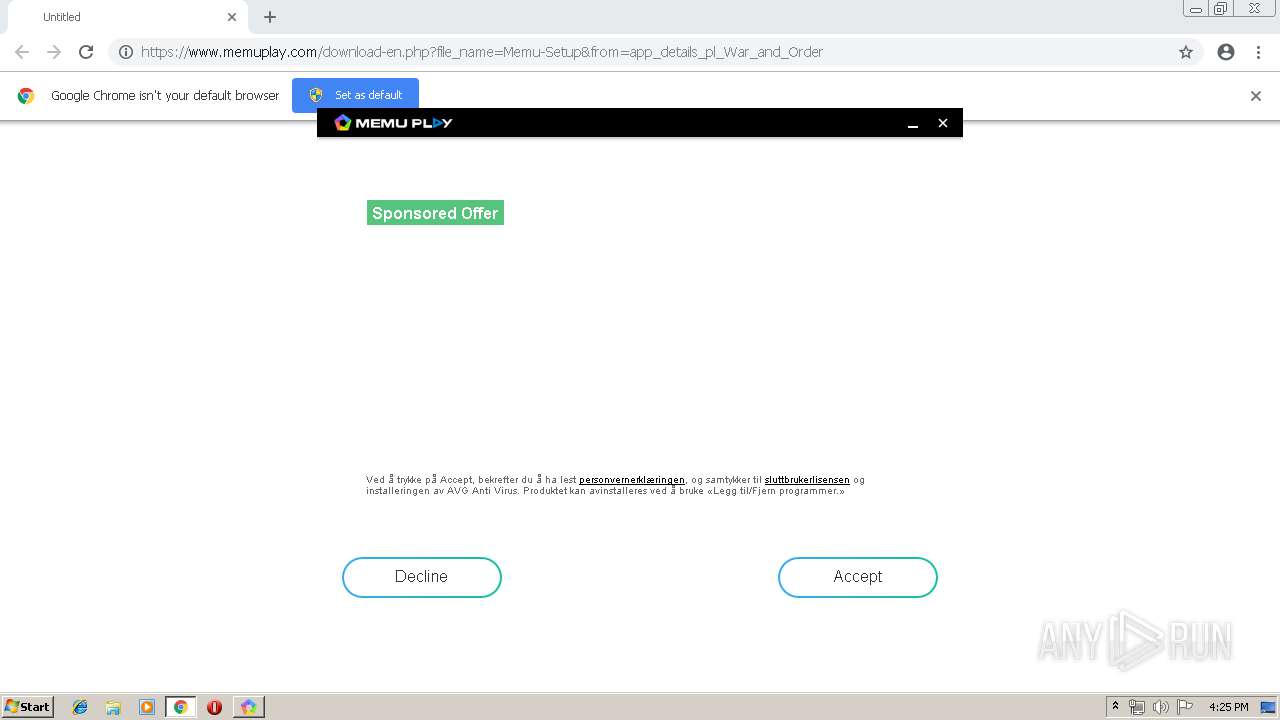The image size is (1280, 720).
Task: Open the Action Center flag icon
Action: click(1185, 707)
